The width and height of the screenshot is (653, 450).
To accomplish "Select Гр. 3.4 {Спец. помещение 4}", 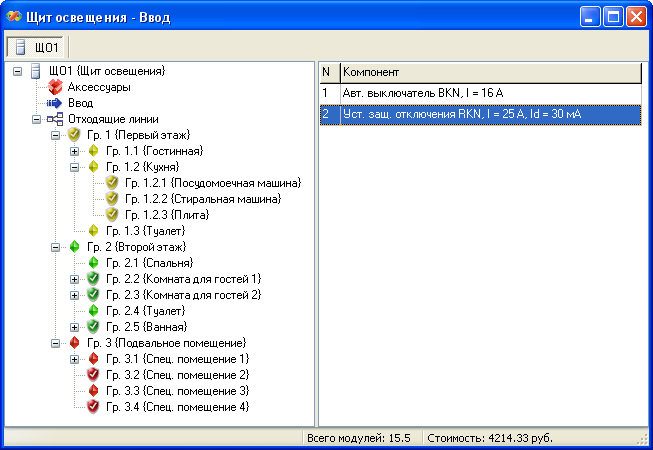I will click(x=177, y=407).
